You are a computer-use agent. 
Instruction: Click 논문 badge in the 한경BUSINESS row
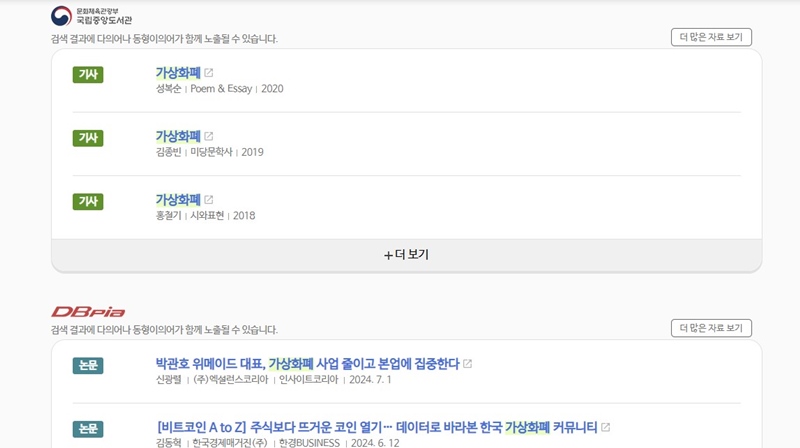[x=88, y=429]
